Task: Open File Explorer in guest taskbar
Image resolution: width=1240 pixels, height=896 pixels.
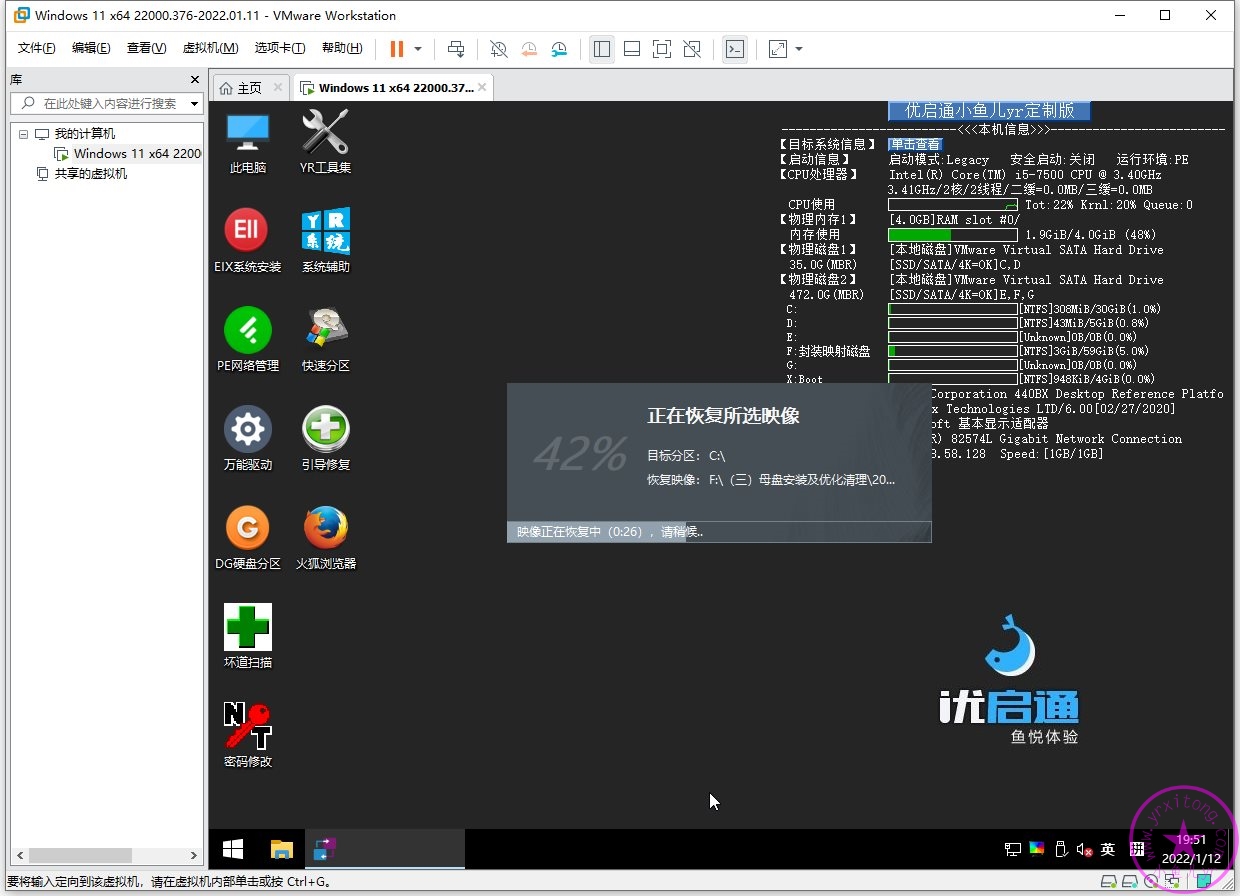Action: point(282,849)
